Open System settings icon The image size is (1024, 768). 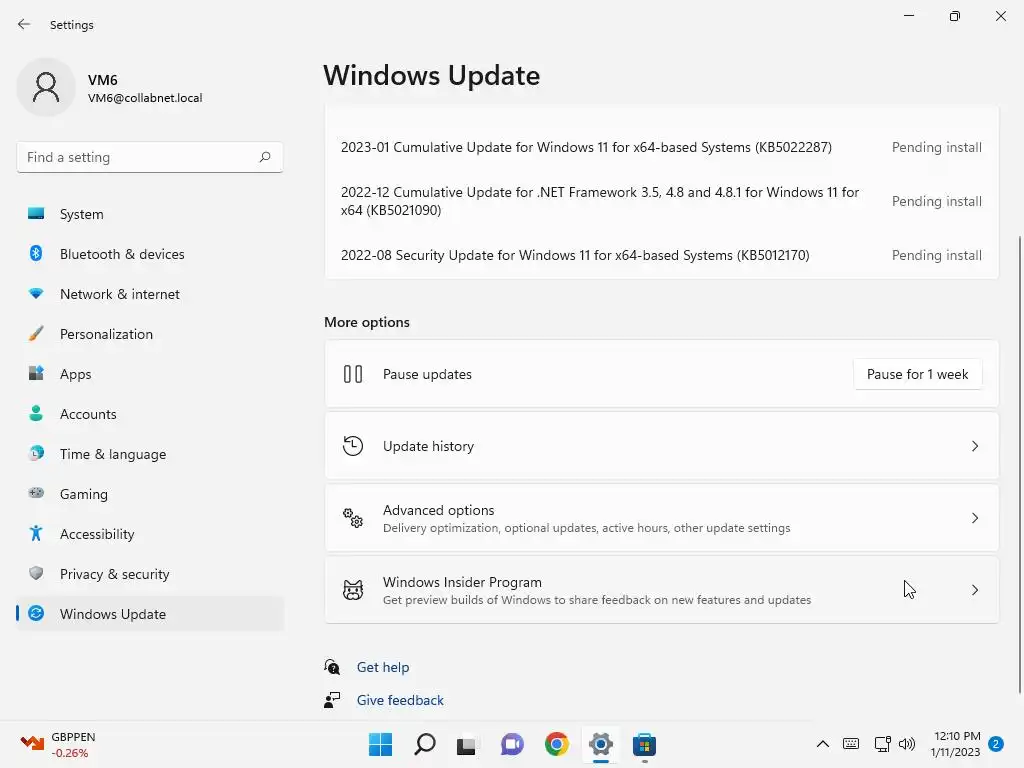click(x=36, y=214)
